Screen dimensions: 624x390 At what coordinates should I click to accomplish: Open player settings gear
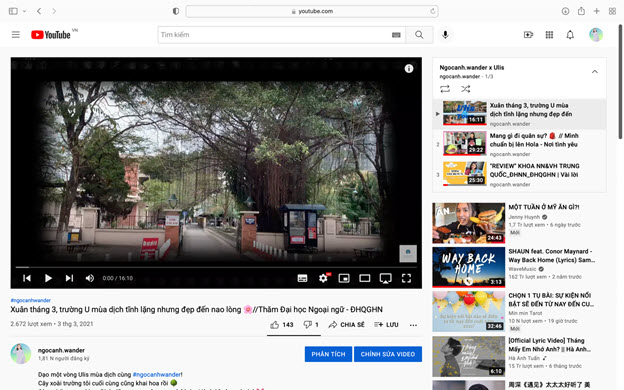[324, 278]
